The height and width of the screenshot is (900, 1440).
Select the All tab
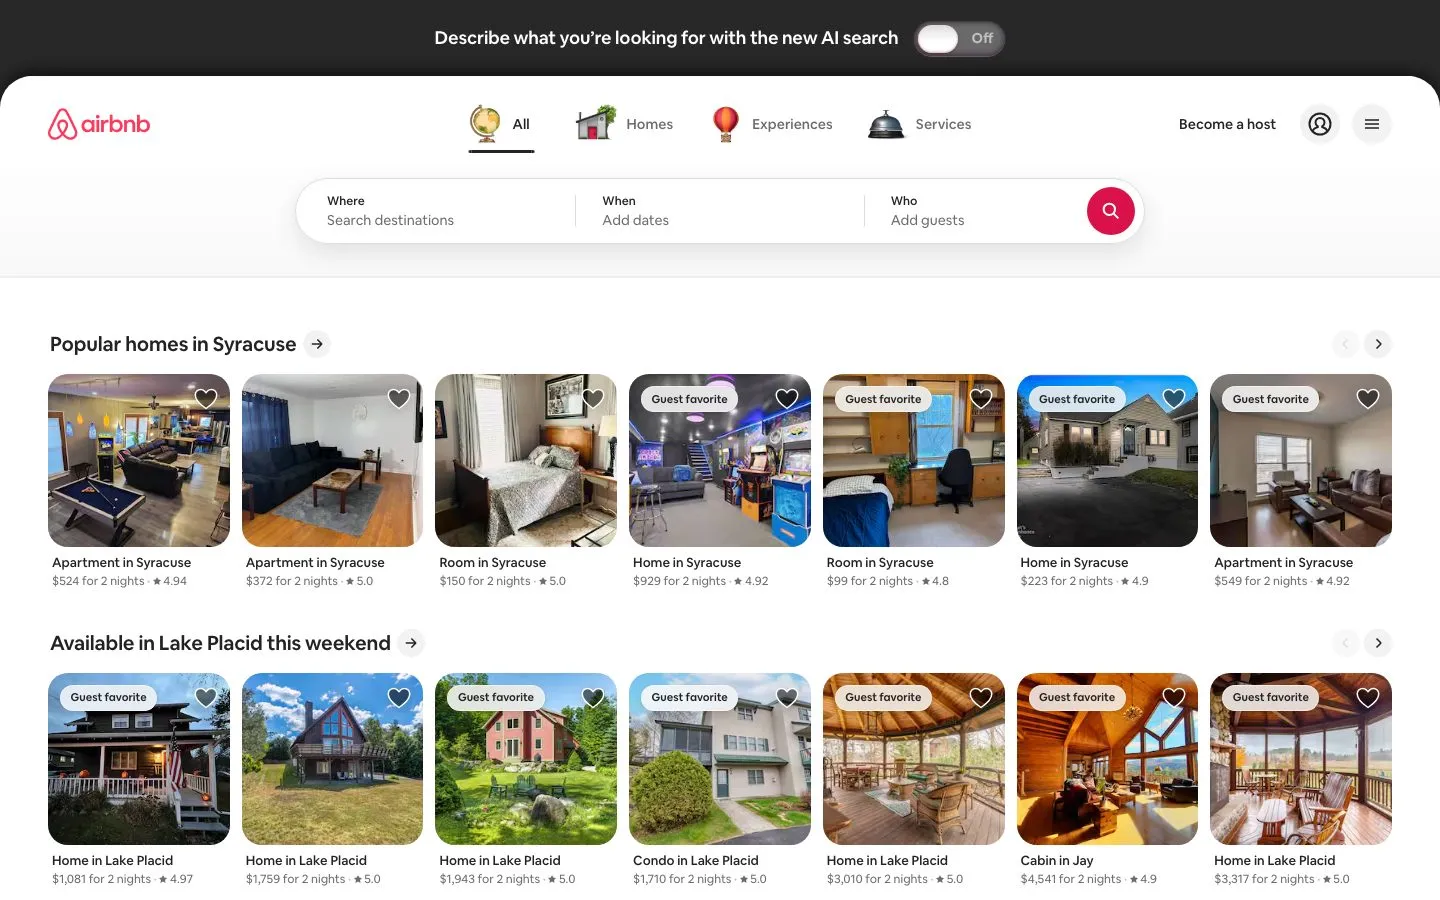tap(501, 125)
